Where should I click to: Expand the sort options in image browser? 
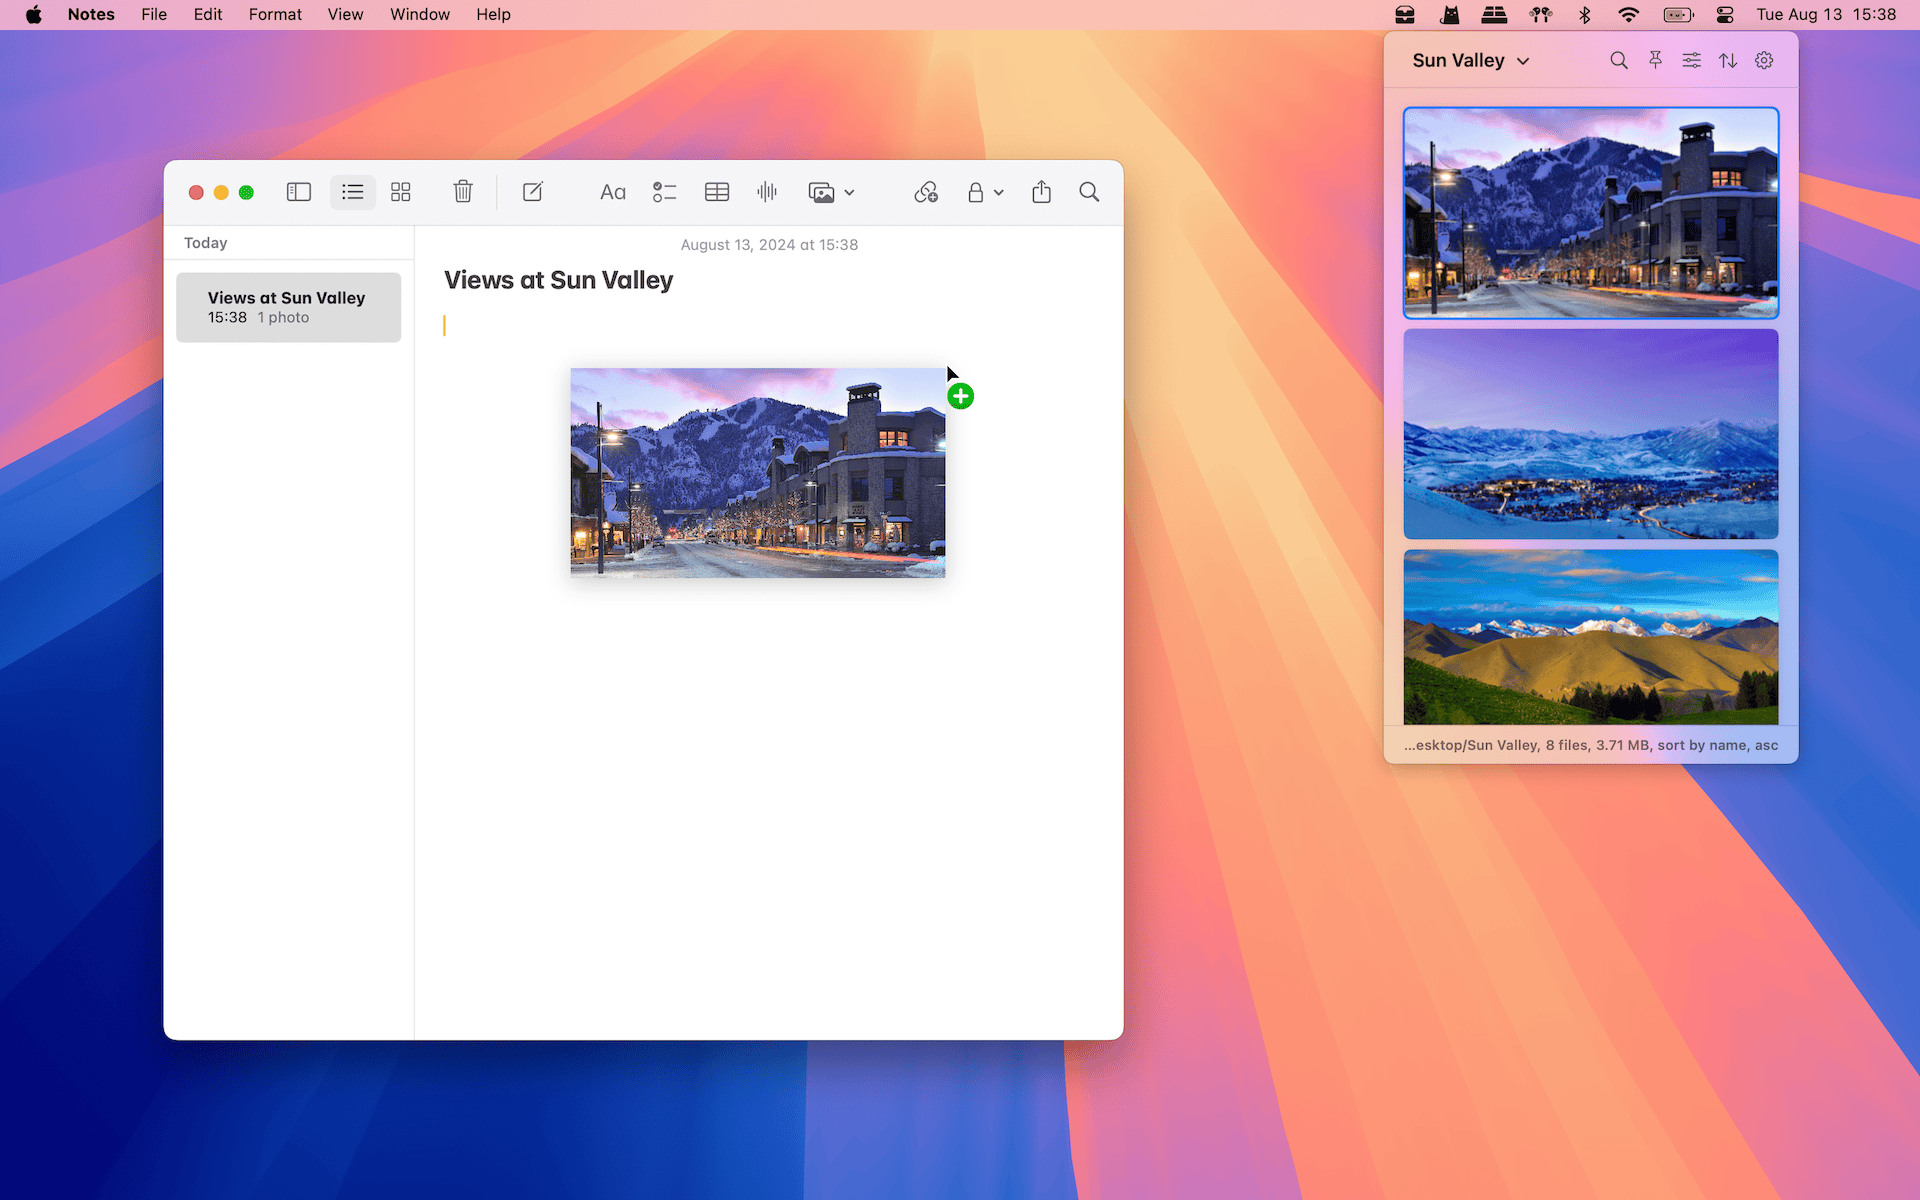click(1728, 59)
